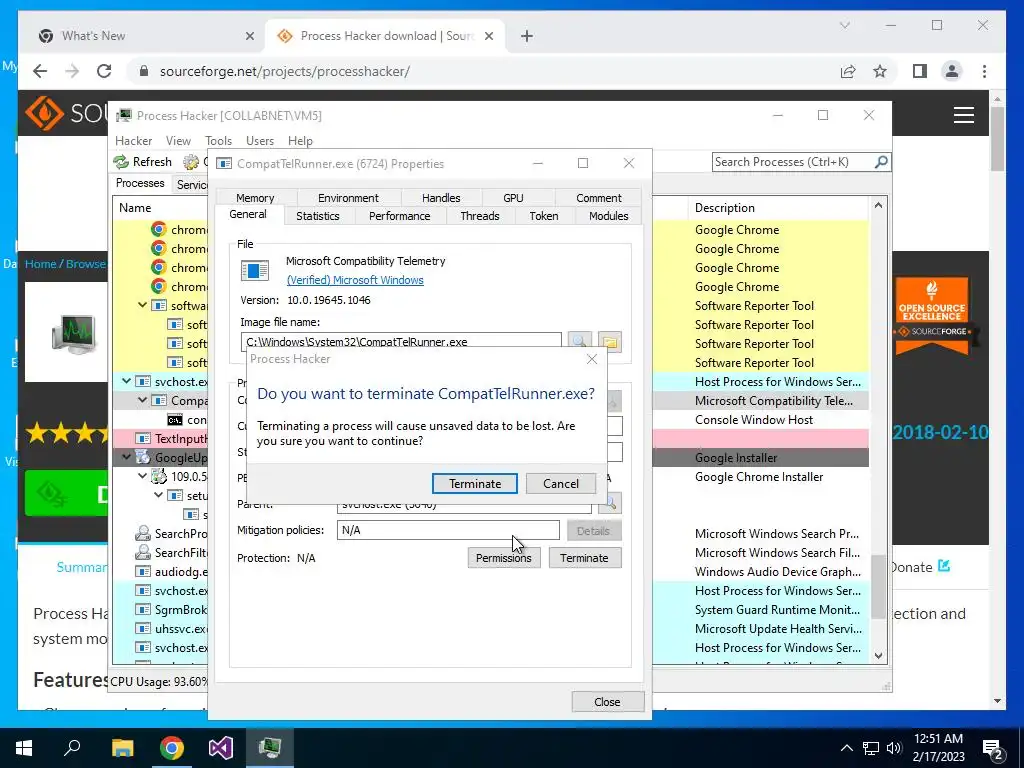
Task: Click the Mitigation policies field
Action: (x=448, y=530)
